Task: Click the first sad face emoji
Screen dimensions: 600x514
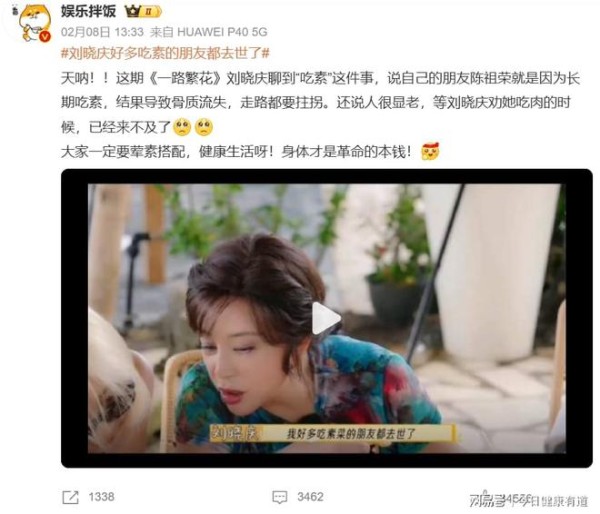Action: (x=182, y=127)
